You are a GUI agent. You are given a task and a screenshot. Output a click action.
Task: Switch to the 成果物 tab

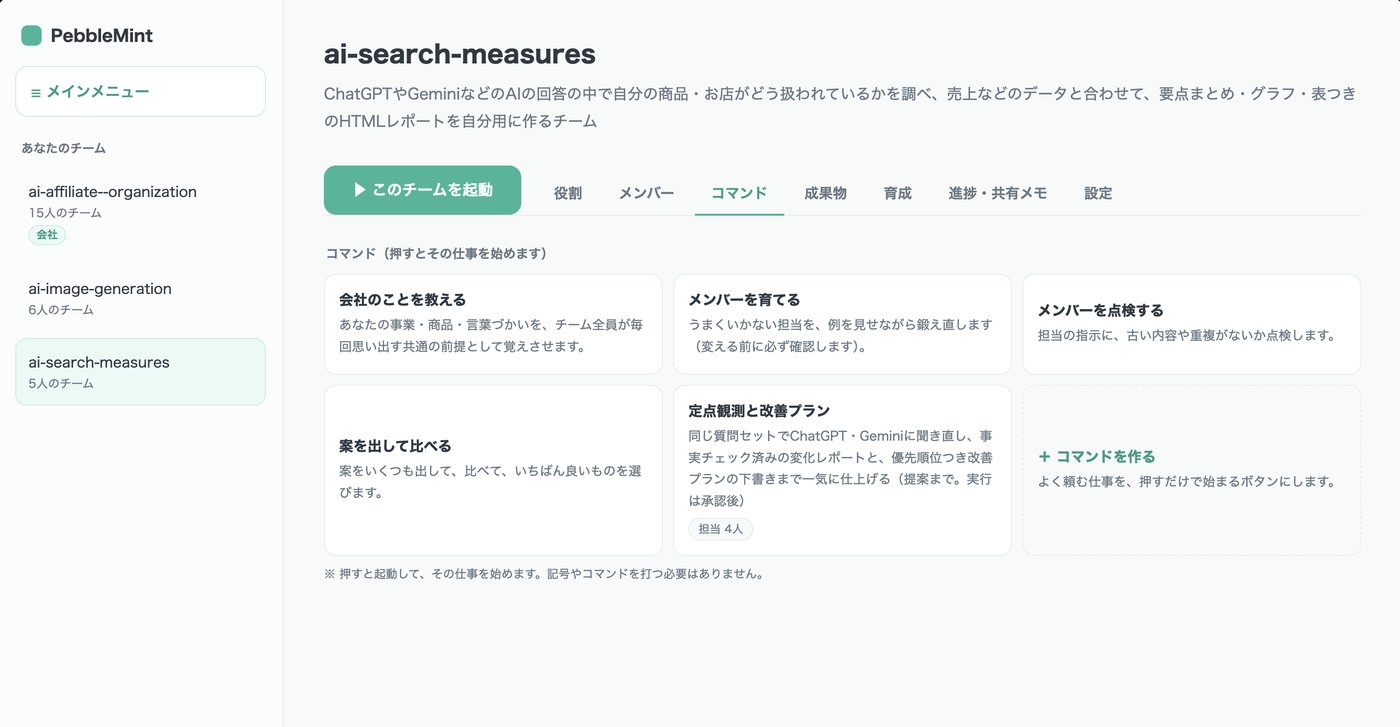click(x=825, y=193)
